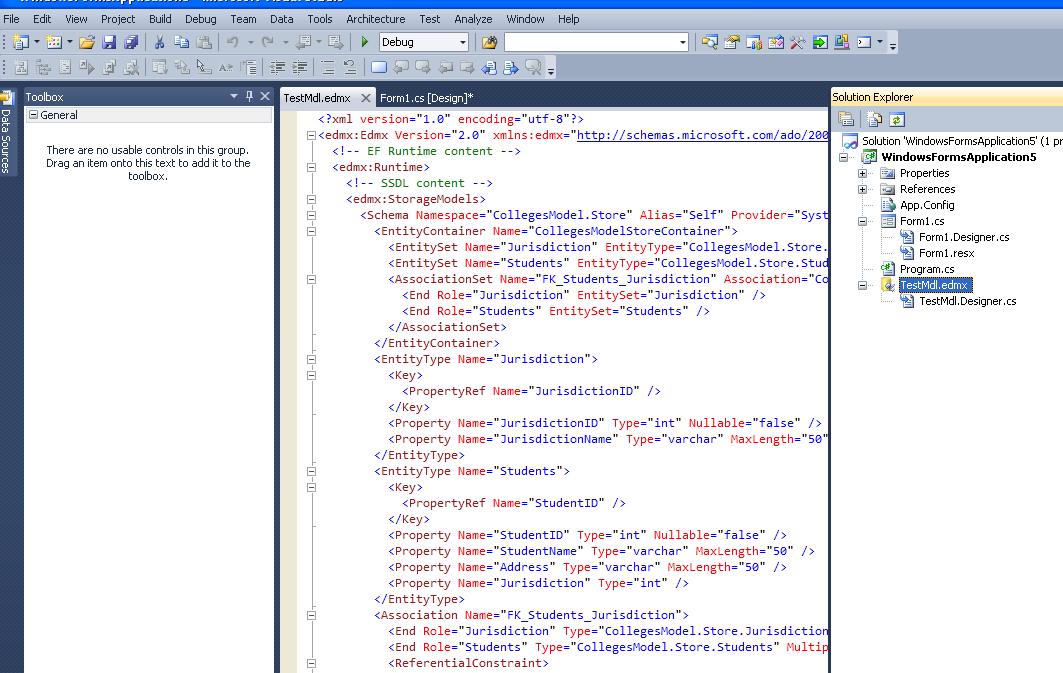Switch to Form1.cs [Design] tab
This screenshot has width=1063, height=673.
pos(426,98)
